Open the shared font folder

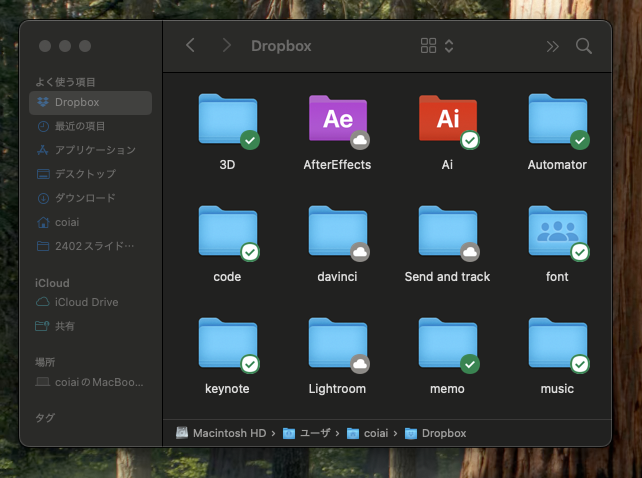(x=558, y=231)
